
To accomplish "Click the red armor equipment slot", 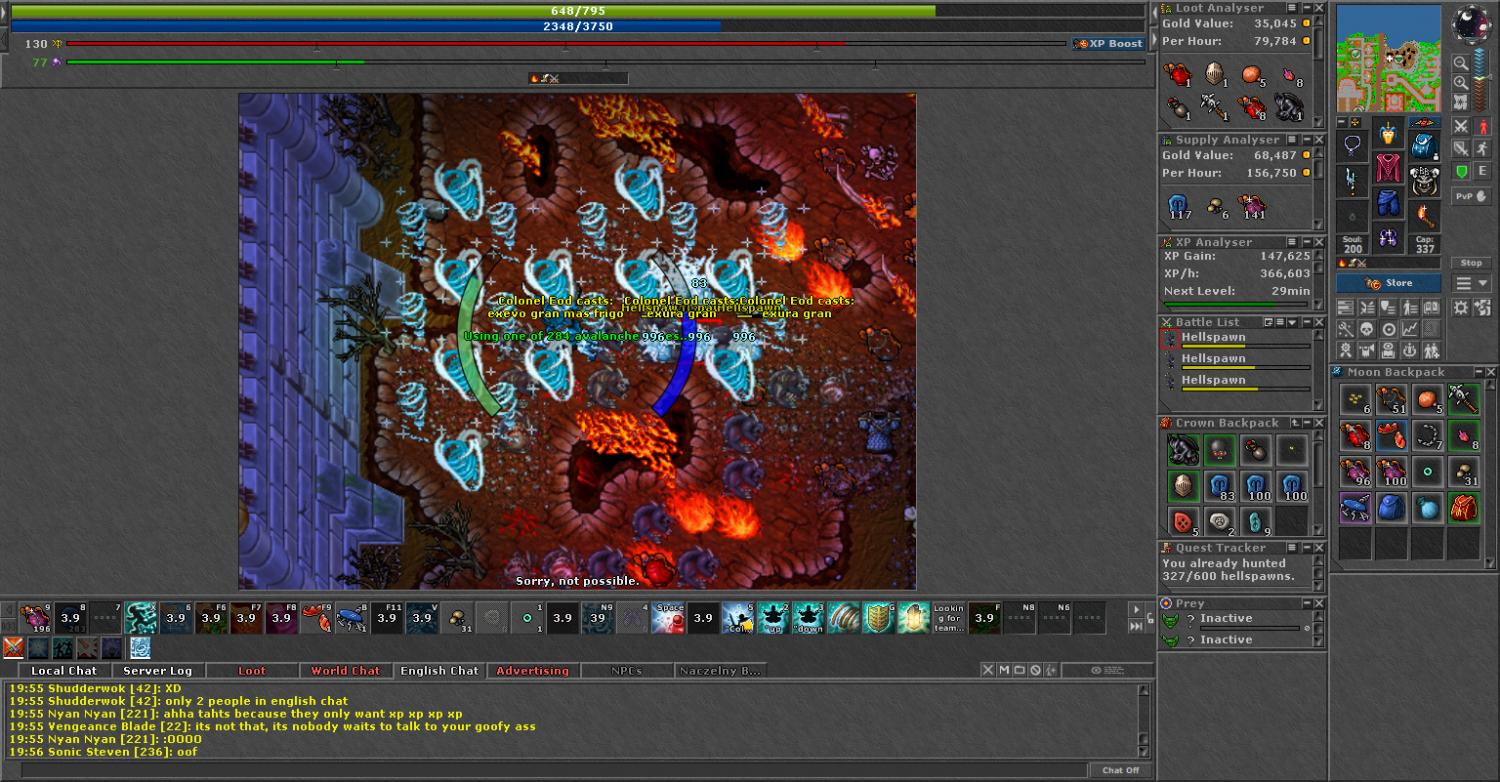I will coord(1388,168).
